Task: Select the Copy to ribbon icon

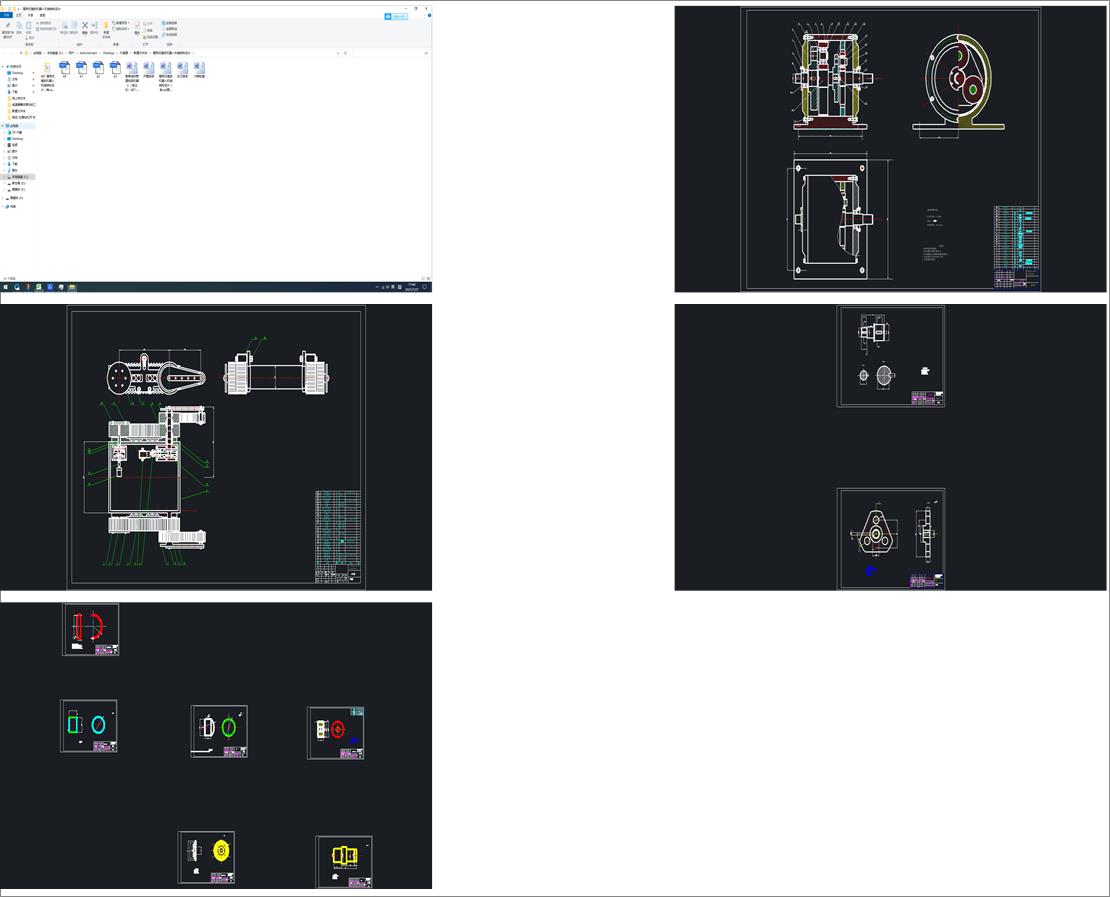Action: (74, 27)
